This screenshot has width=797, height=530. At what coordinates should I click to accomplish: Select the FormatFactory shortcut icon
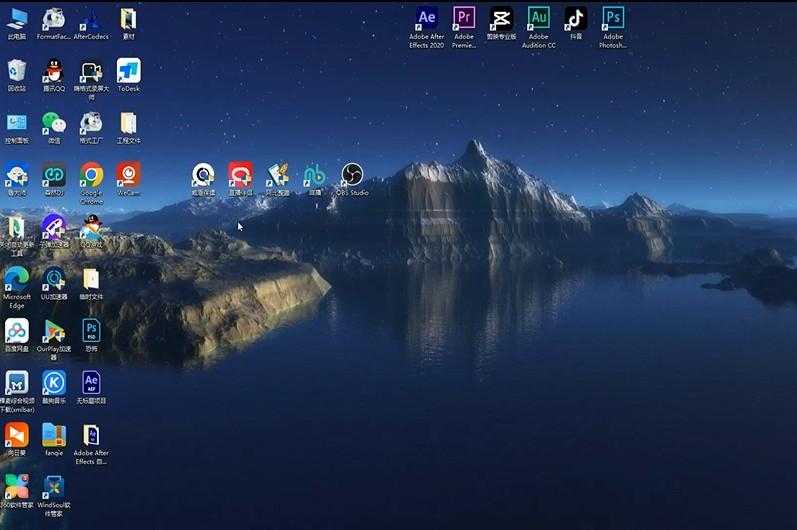pos(54,19)
